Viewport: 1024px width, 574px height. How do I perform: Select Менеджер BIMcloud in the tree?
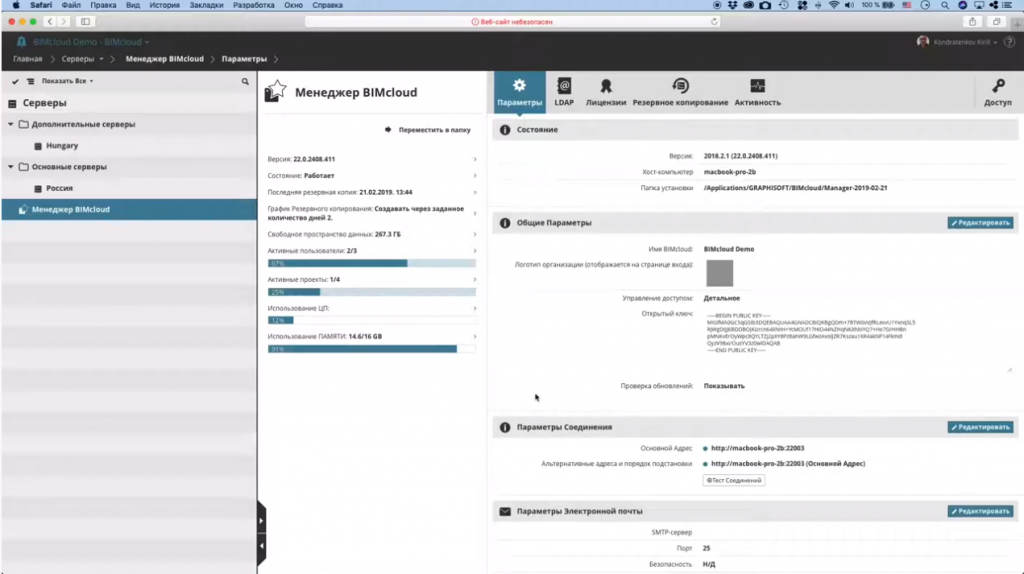pos(129,210)
